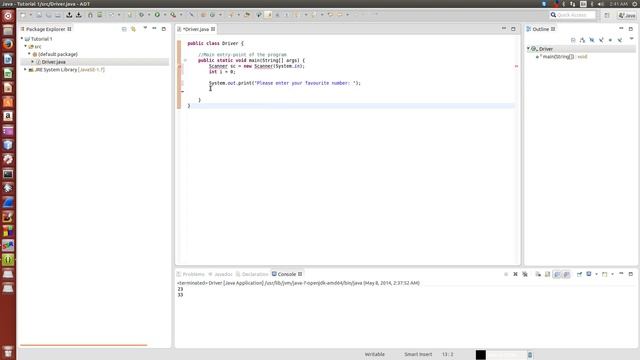
Task: Select Driver.java in Package Explorer
Action: 53,62
